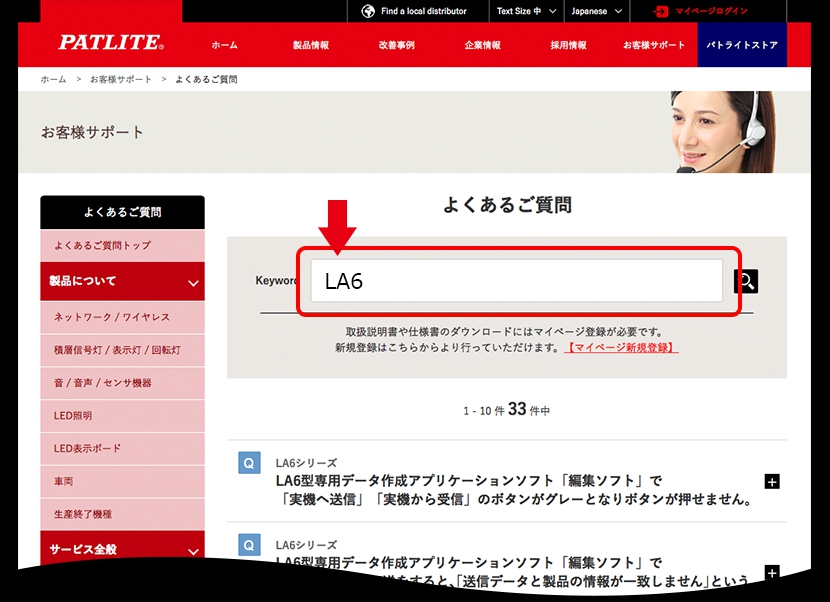This screenshot has height=602, width=830.
Task: Go to ホーム in main navigation
Action: pyautogui.click(x=224, y=45)
